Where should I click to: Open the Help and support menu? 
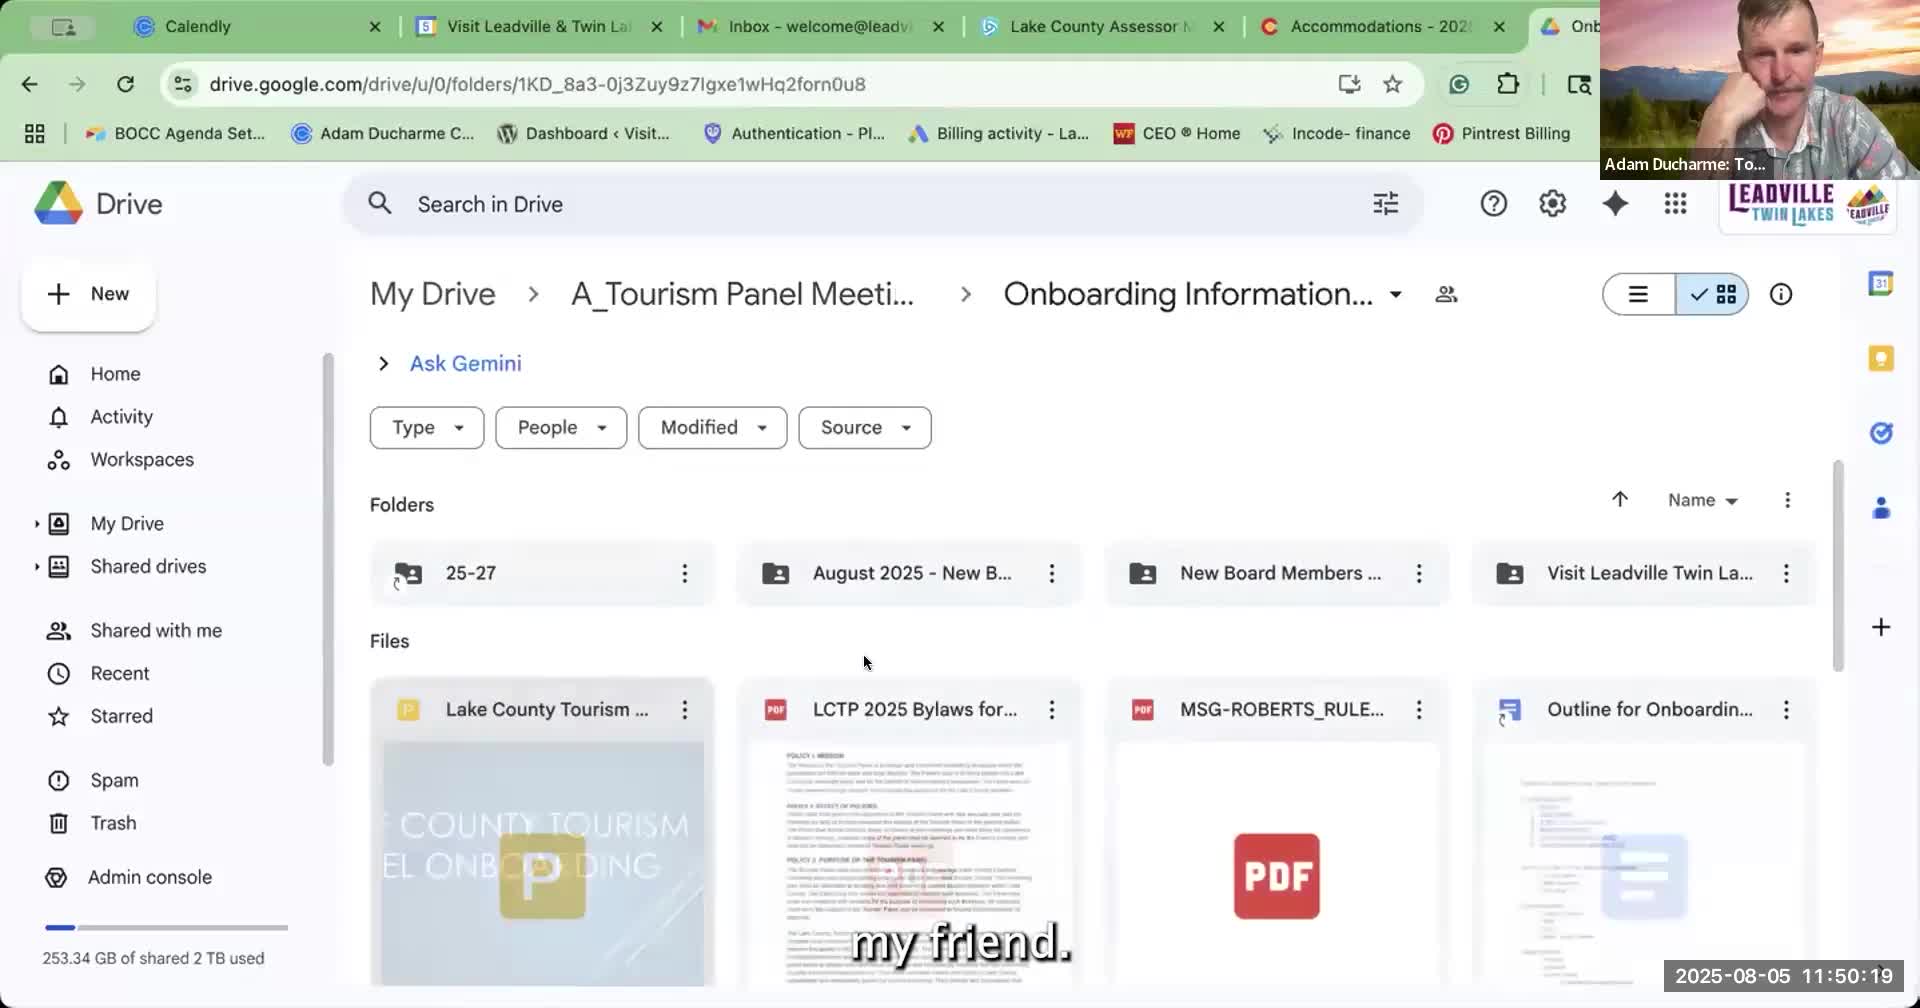(x=1493, y=204)
